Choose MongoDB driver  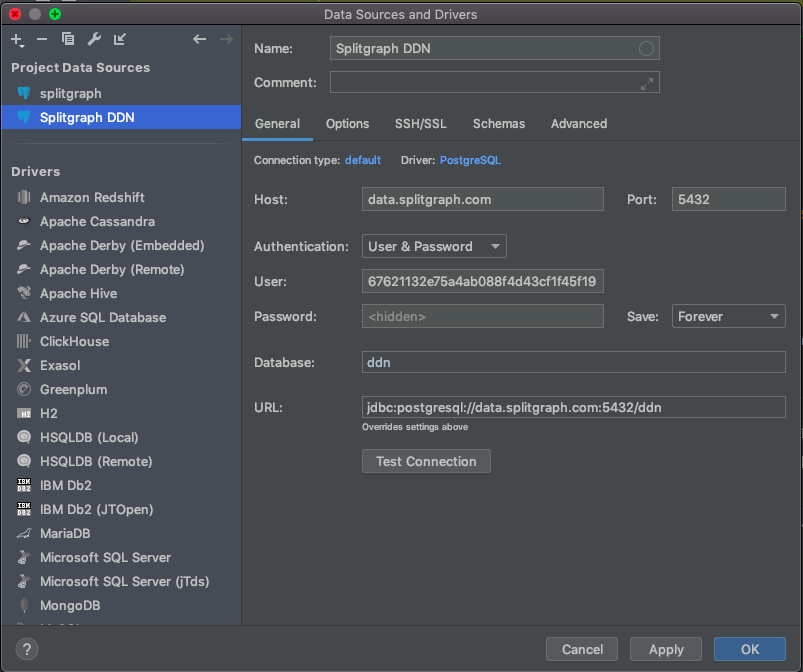pyautogui.click(x=121, y=605)
